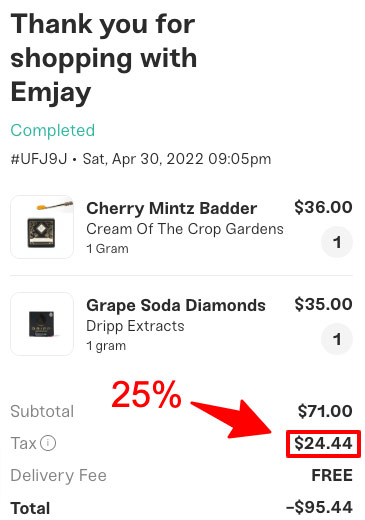Click the Tax info icon
365x520 pixels.
click(48, 443)
